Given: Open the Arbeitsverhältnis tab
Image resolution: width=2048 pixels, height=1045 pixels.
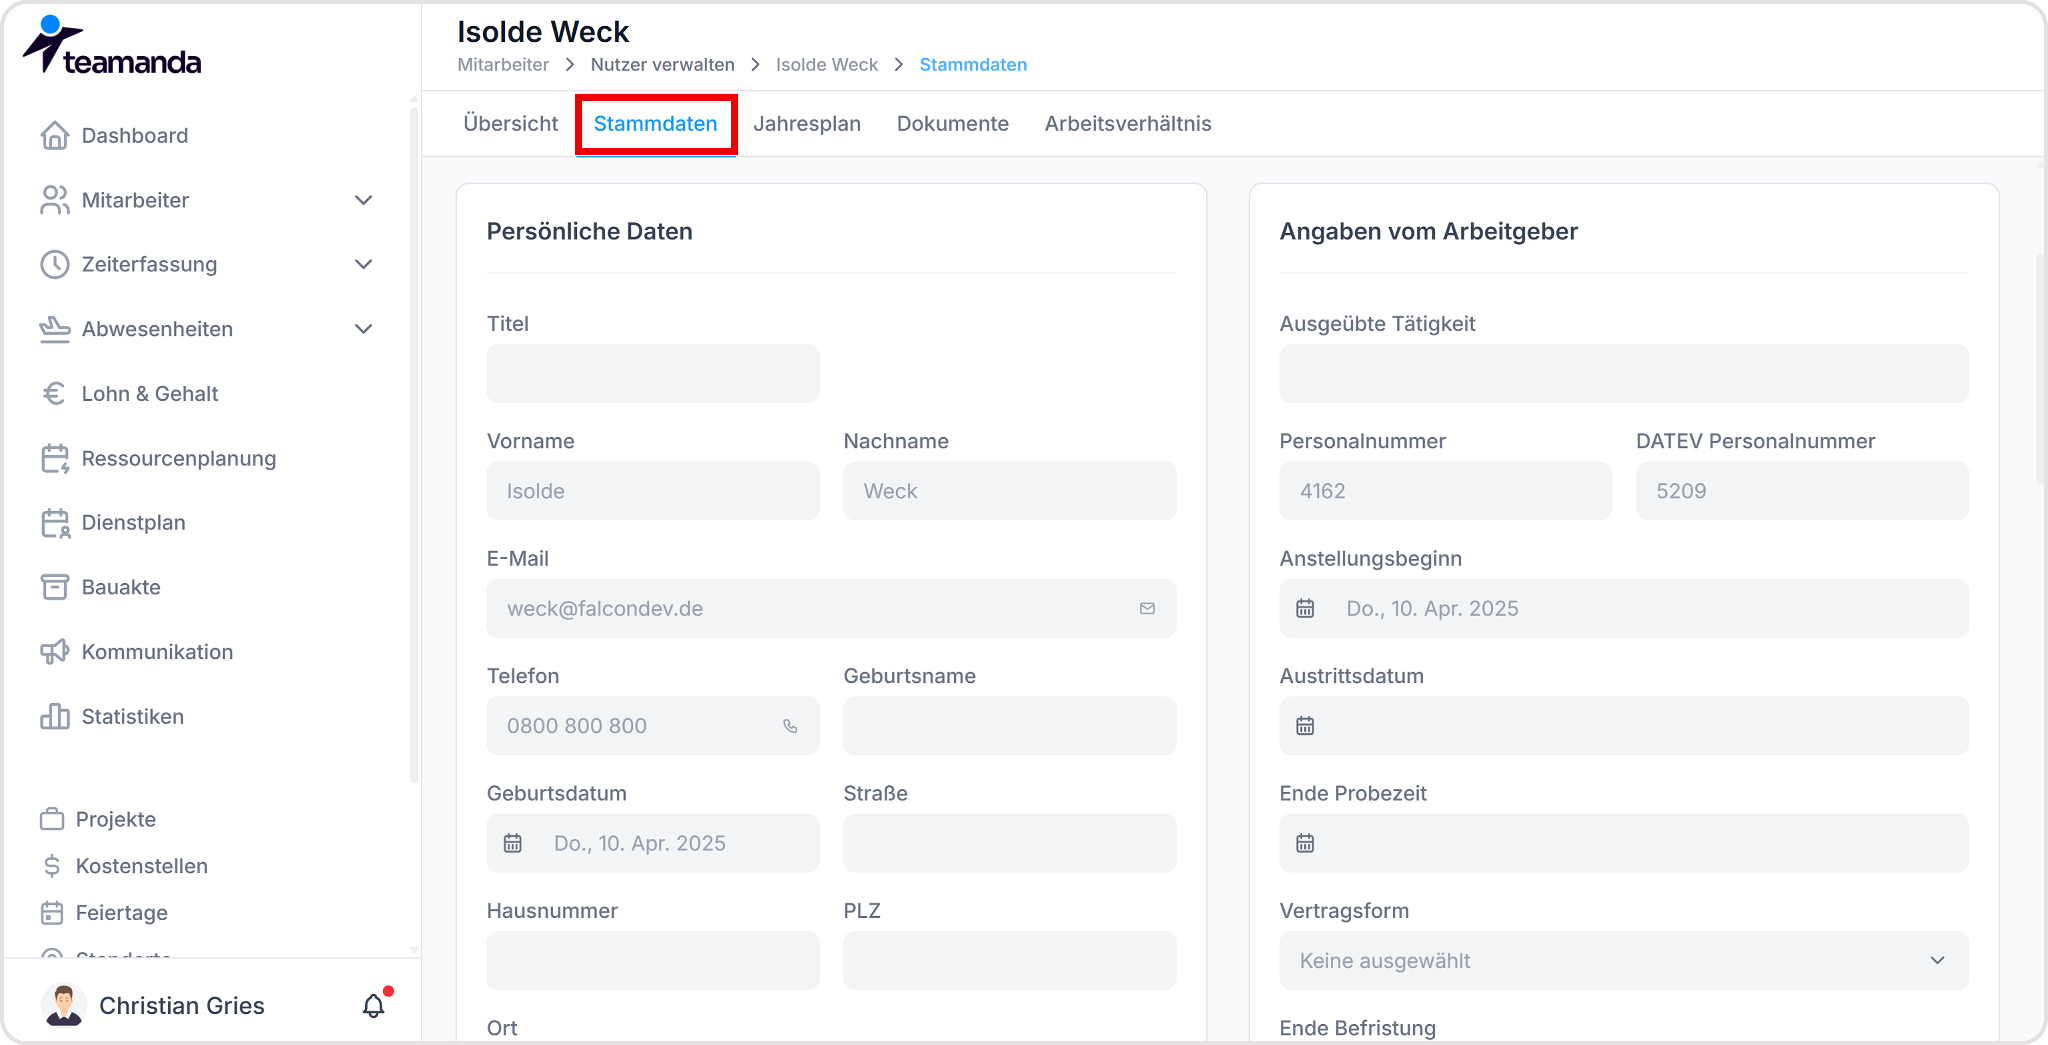Looking at the screenshot, I should click(x=1128, y=123).
